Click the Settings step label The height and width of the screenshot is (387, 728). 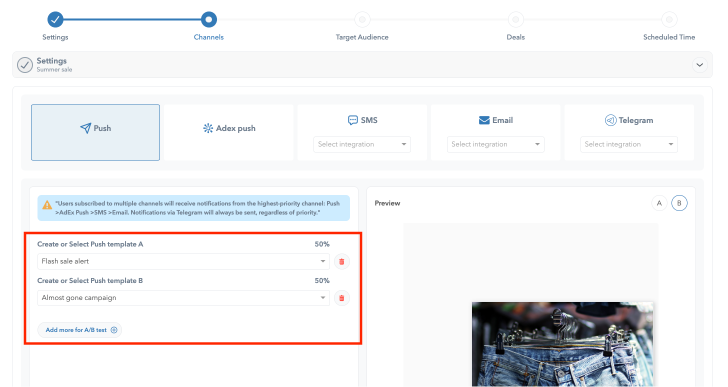[x=55, y=37]
